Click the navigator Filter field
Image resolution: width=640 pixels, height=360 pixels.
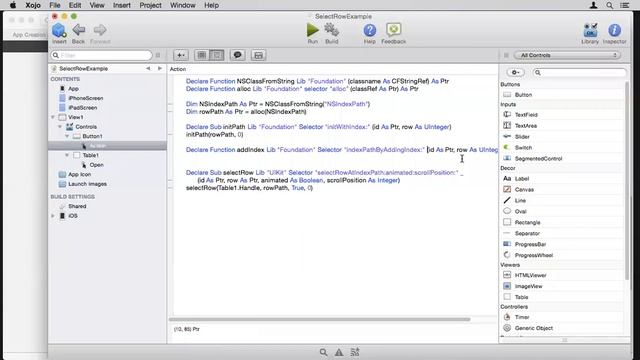tap(101, 55)
